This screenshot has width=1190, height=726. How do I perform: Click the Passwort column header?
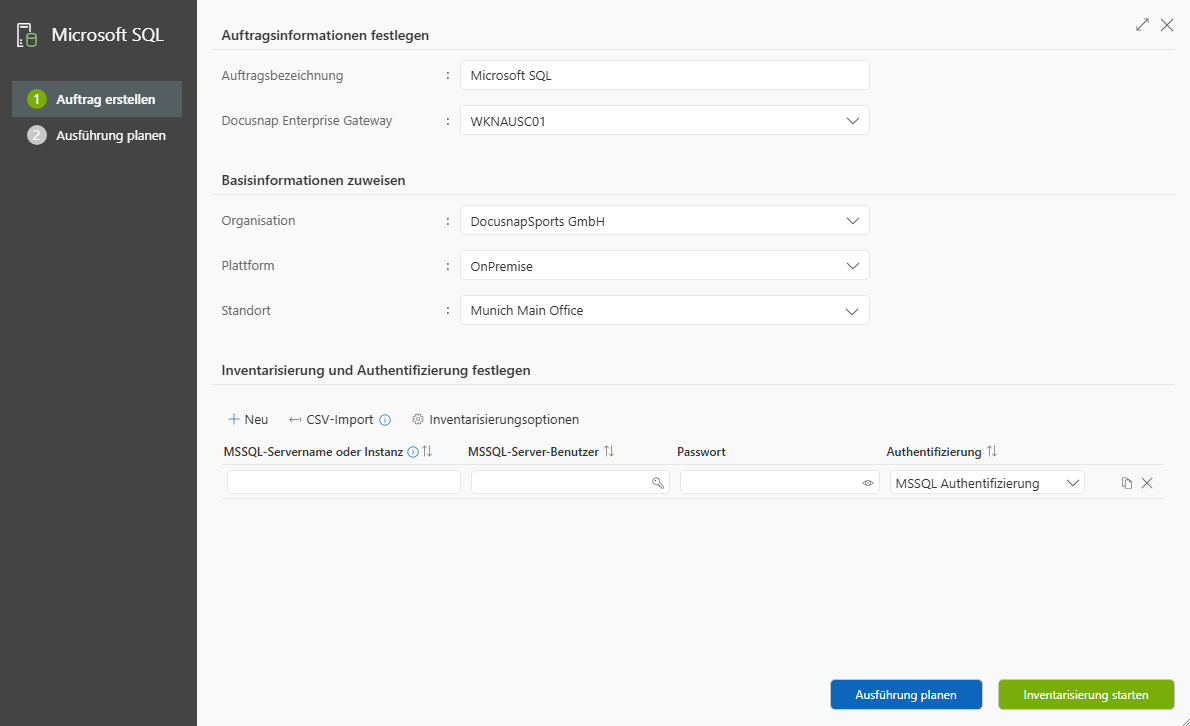coord(701,452)
